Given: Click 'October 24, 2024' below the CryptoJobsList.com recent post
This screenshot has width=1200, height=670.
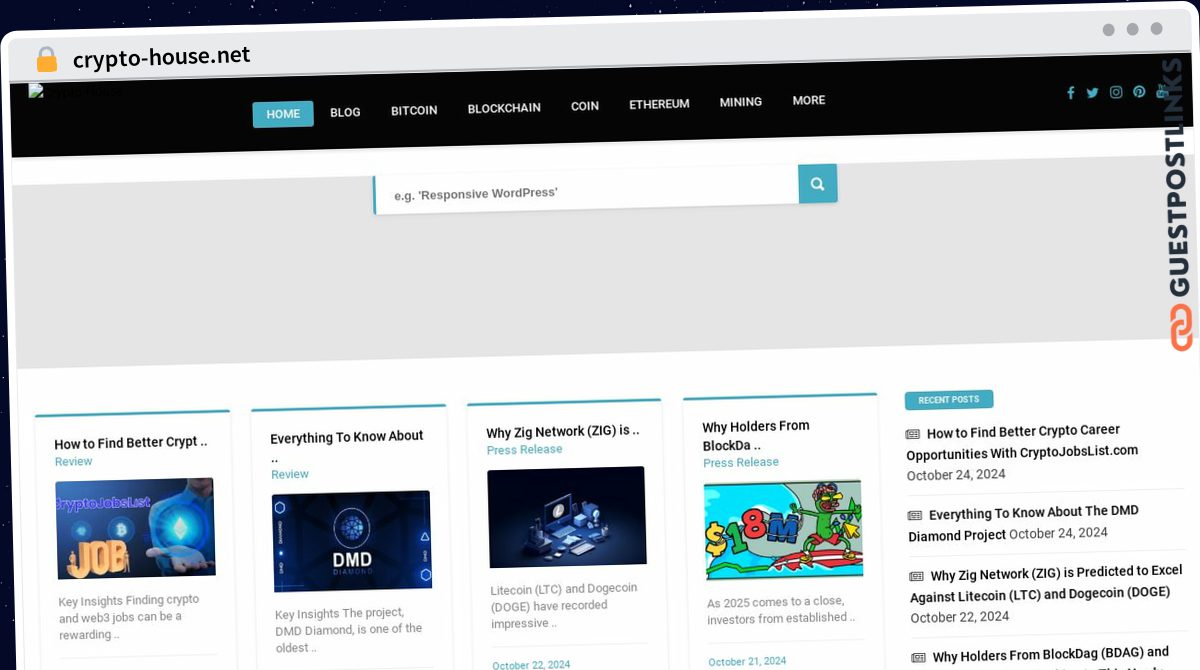Looking at the screenshot, I should 956,475.
